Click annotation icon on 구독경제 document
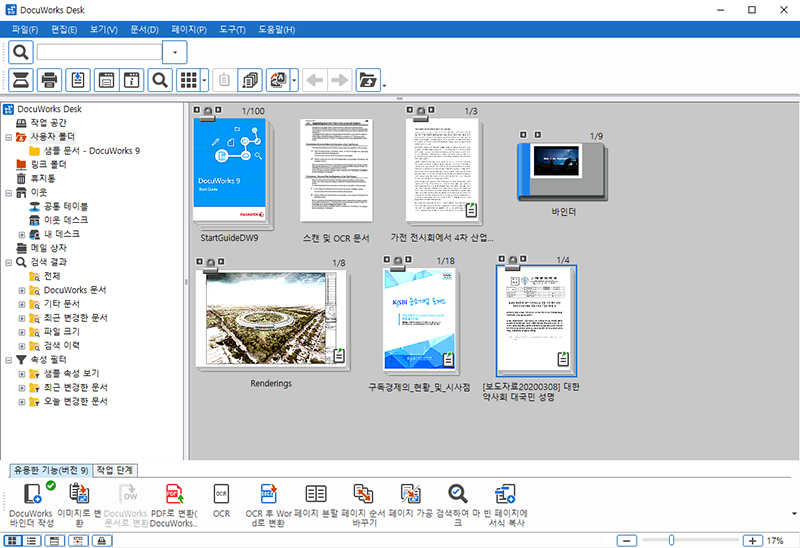Screen dimensions: 800x548 coord(448,359)
